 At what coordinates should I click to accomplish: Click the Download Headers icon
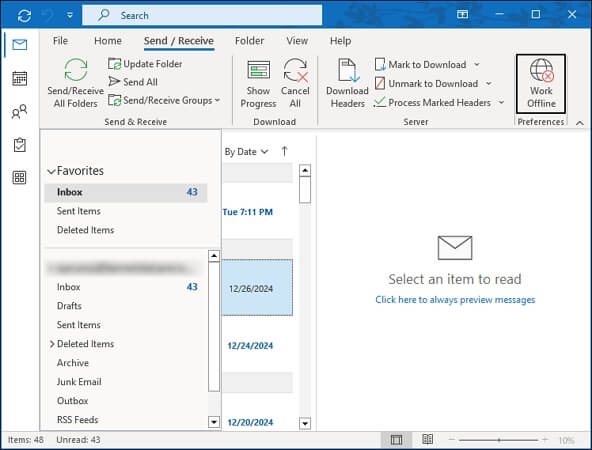pos(347,70)
